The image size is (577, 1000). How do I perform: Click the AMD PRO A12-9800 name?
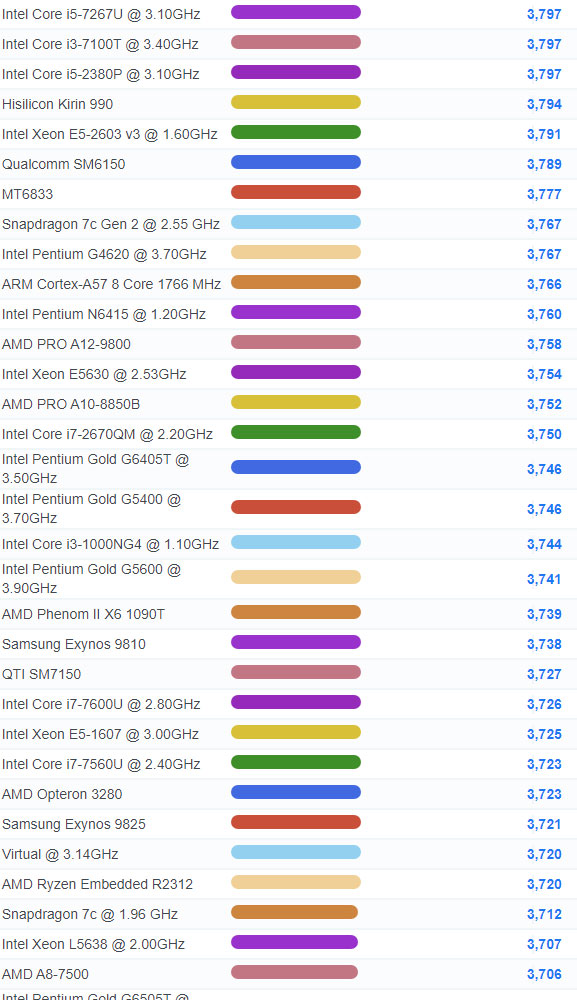(x=66, y=344)
